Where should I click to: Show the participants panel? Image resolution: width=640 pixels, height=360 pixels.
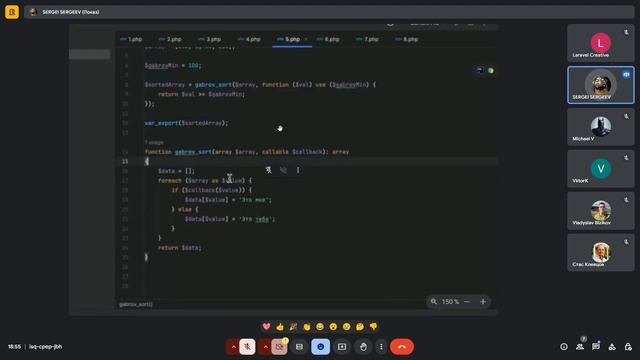coord(580,347)
